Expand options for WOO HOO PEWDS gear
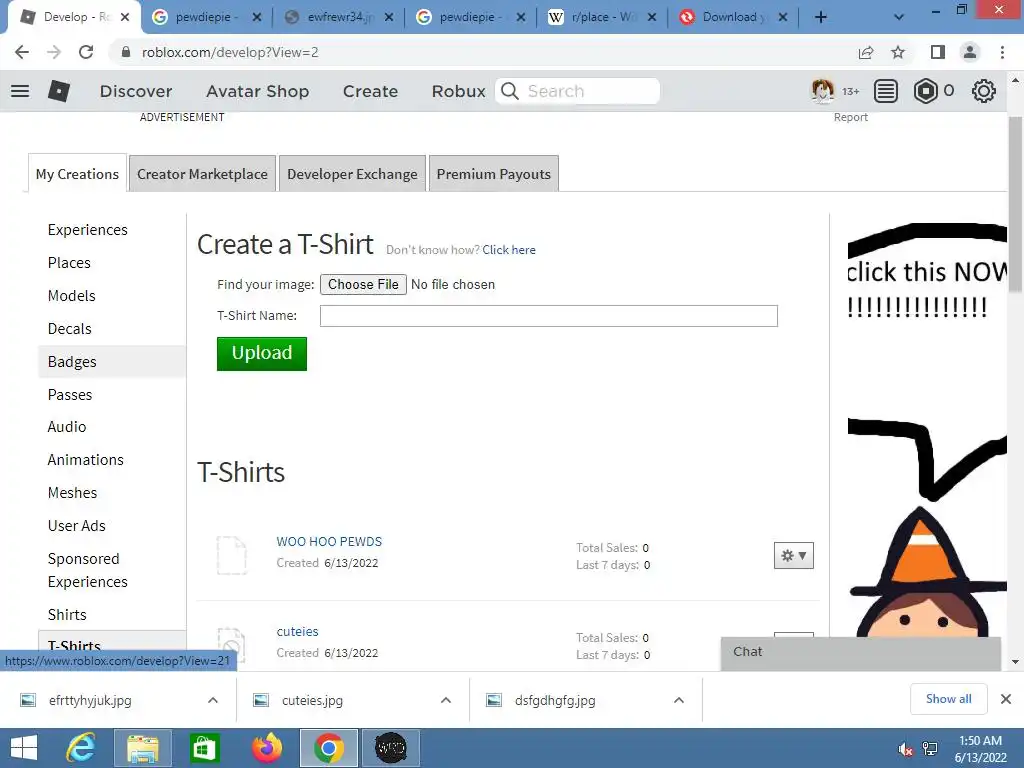The height and width of the screenshot is (768, 1024). [793, 556]
